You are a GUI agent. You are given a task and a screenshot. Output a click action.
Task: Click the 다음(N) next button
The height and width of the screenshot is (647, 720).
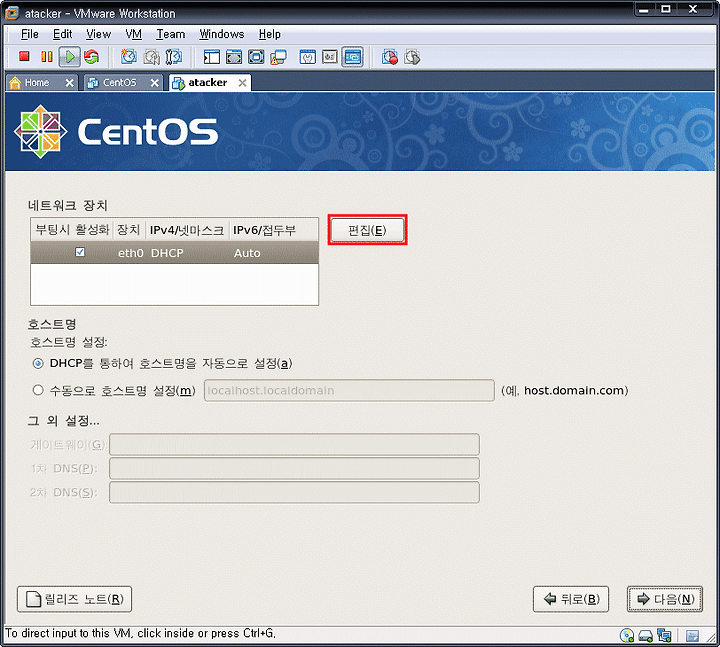point(665,599)
